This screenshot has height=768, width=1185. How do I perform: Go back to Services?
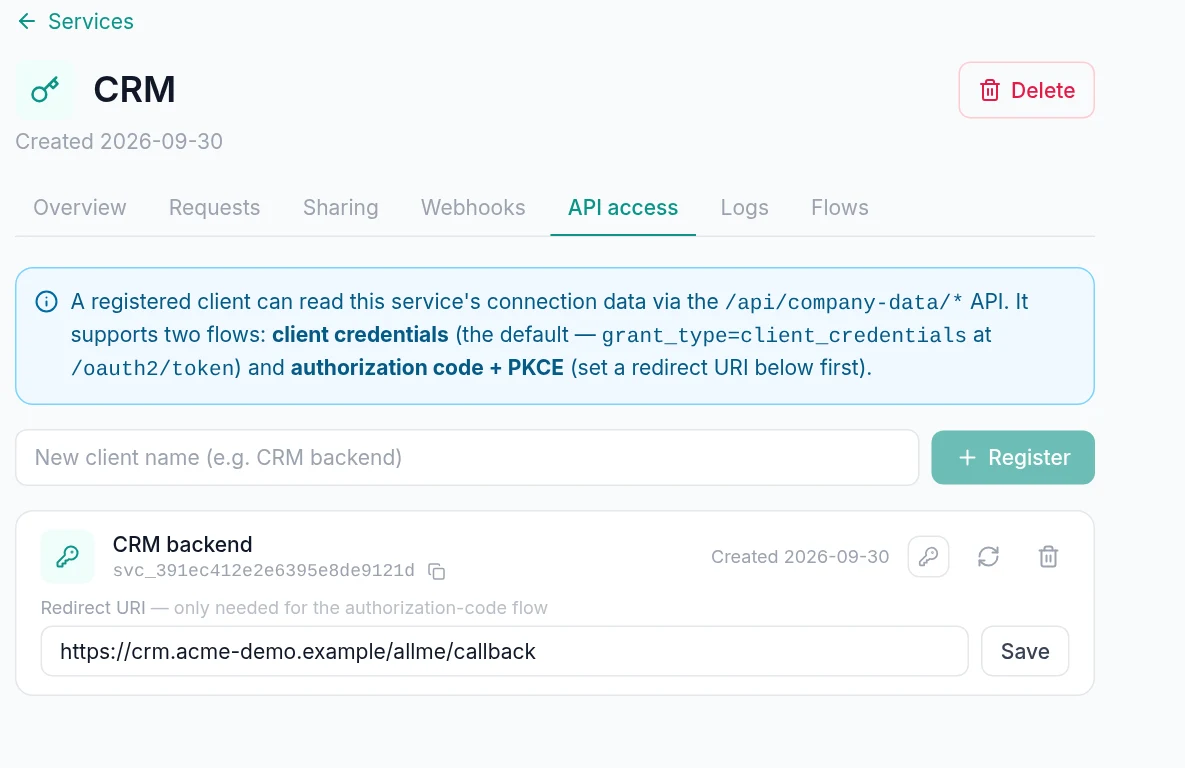[x=76, y=21]
